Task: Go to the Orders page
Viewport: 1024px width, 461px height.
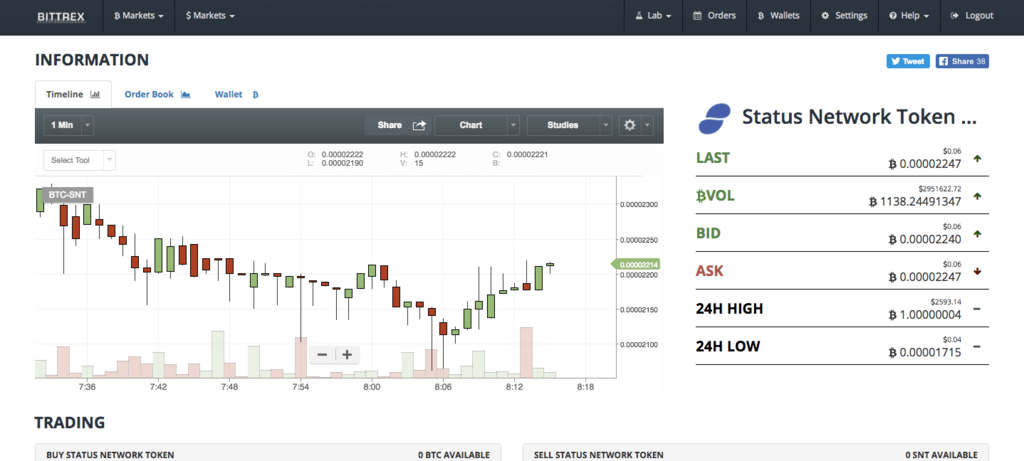Action: tap(714, 16)
